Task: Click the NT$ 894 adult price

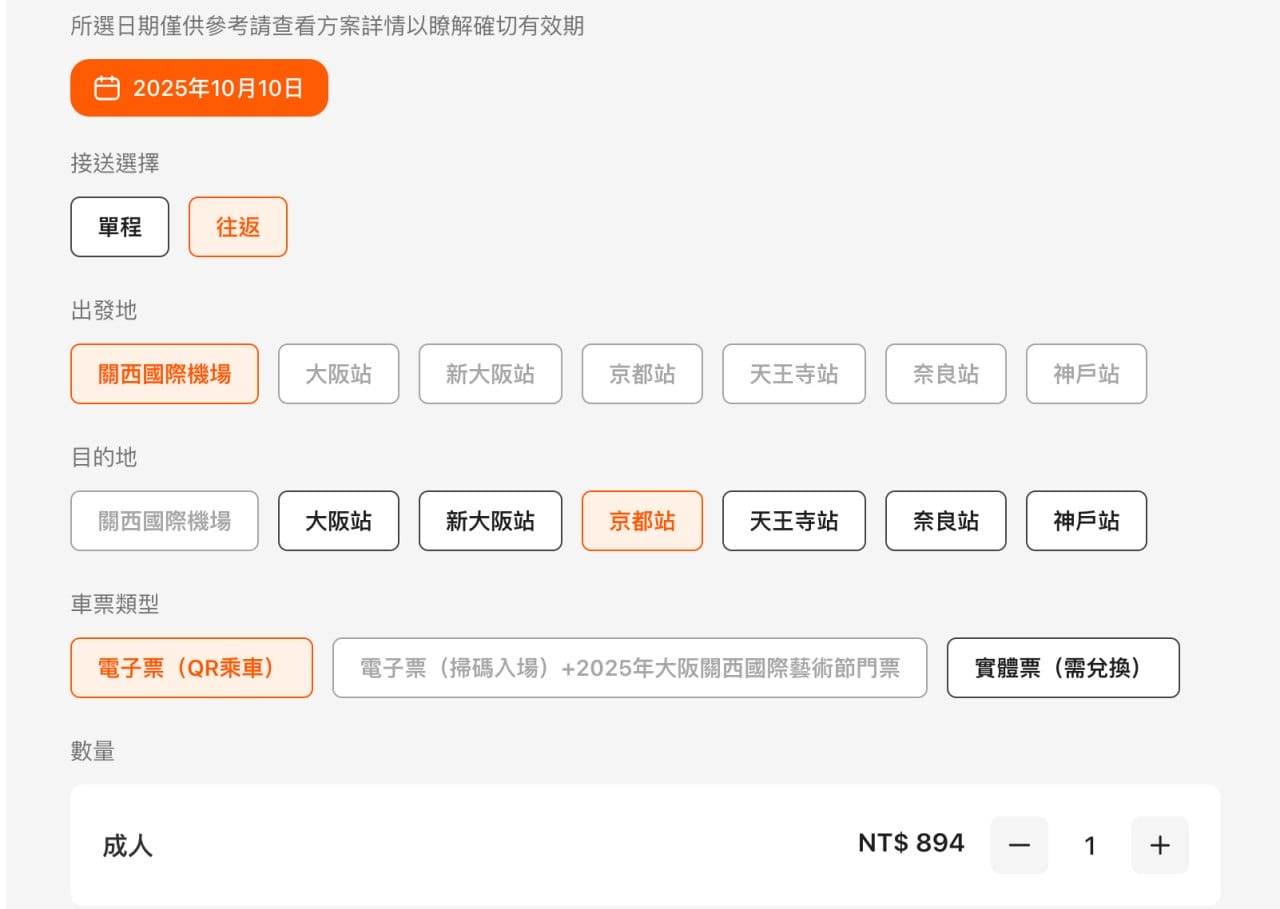Action: 912,843
